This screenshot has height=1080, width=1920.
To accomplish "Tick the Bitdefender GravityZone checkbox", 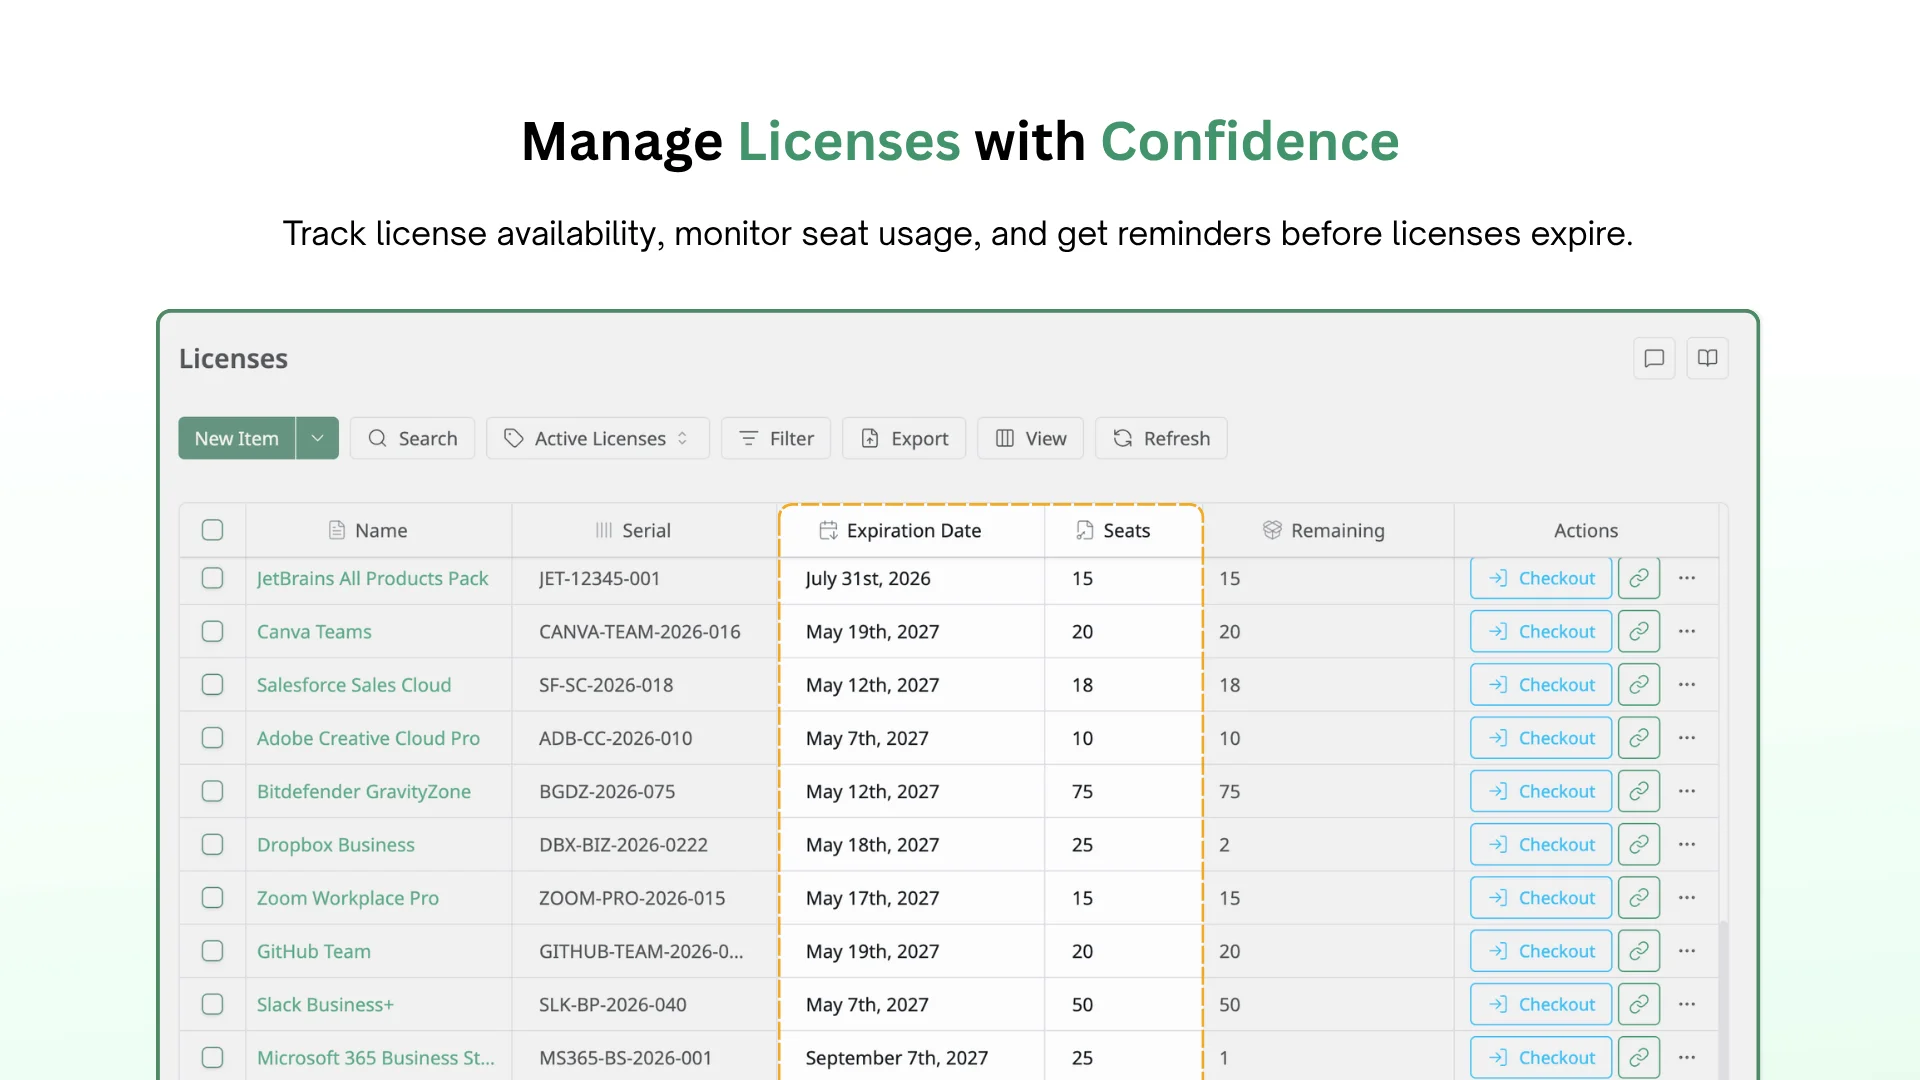I will click(x=212, y=791).
